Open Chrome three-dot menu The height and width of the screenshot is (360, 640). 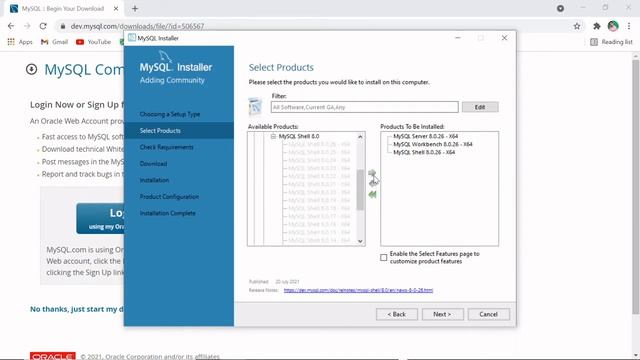point(629,26)
